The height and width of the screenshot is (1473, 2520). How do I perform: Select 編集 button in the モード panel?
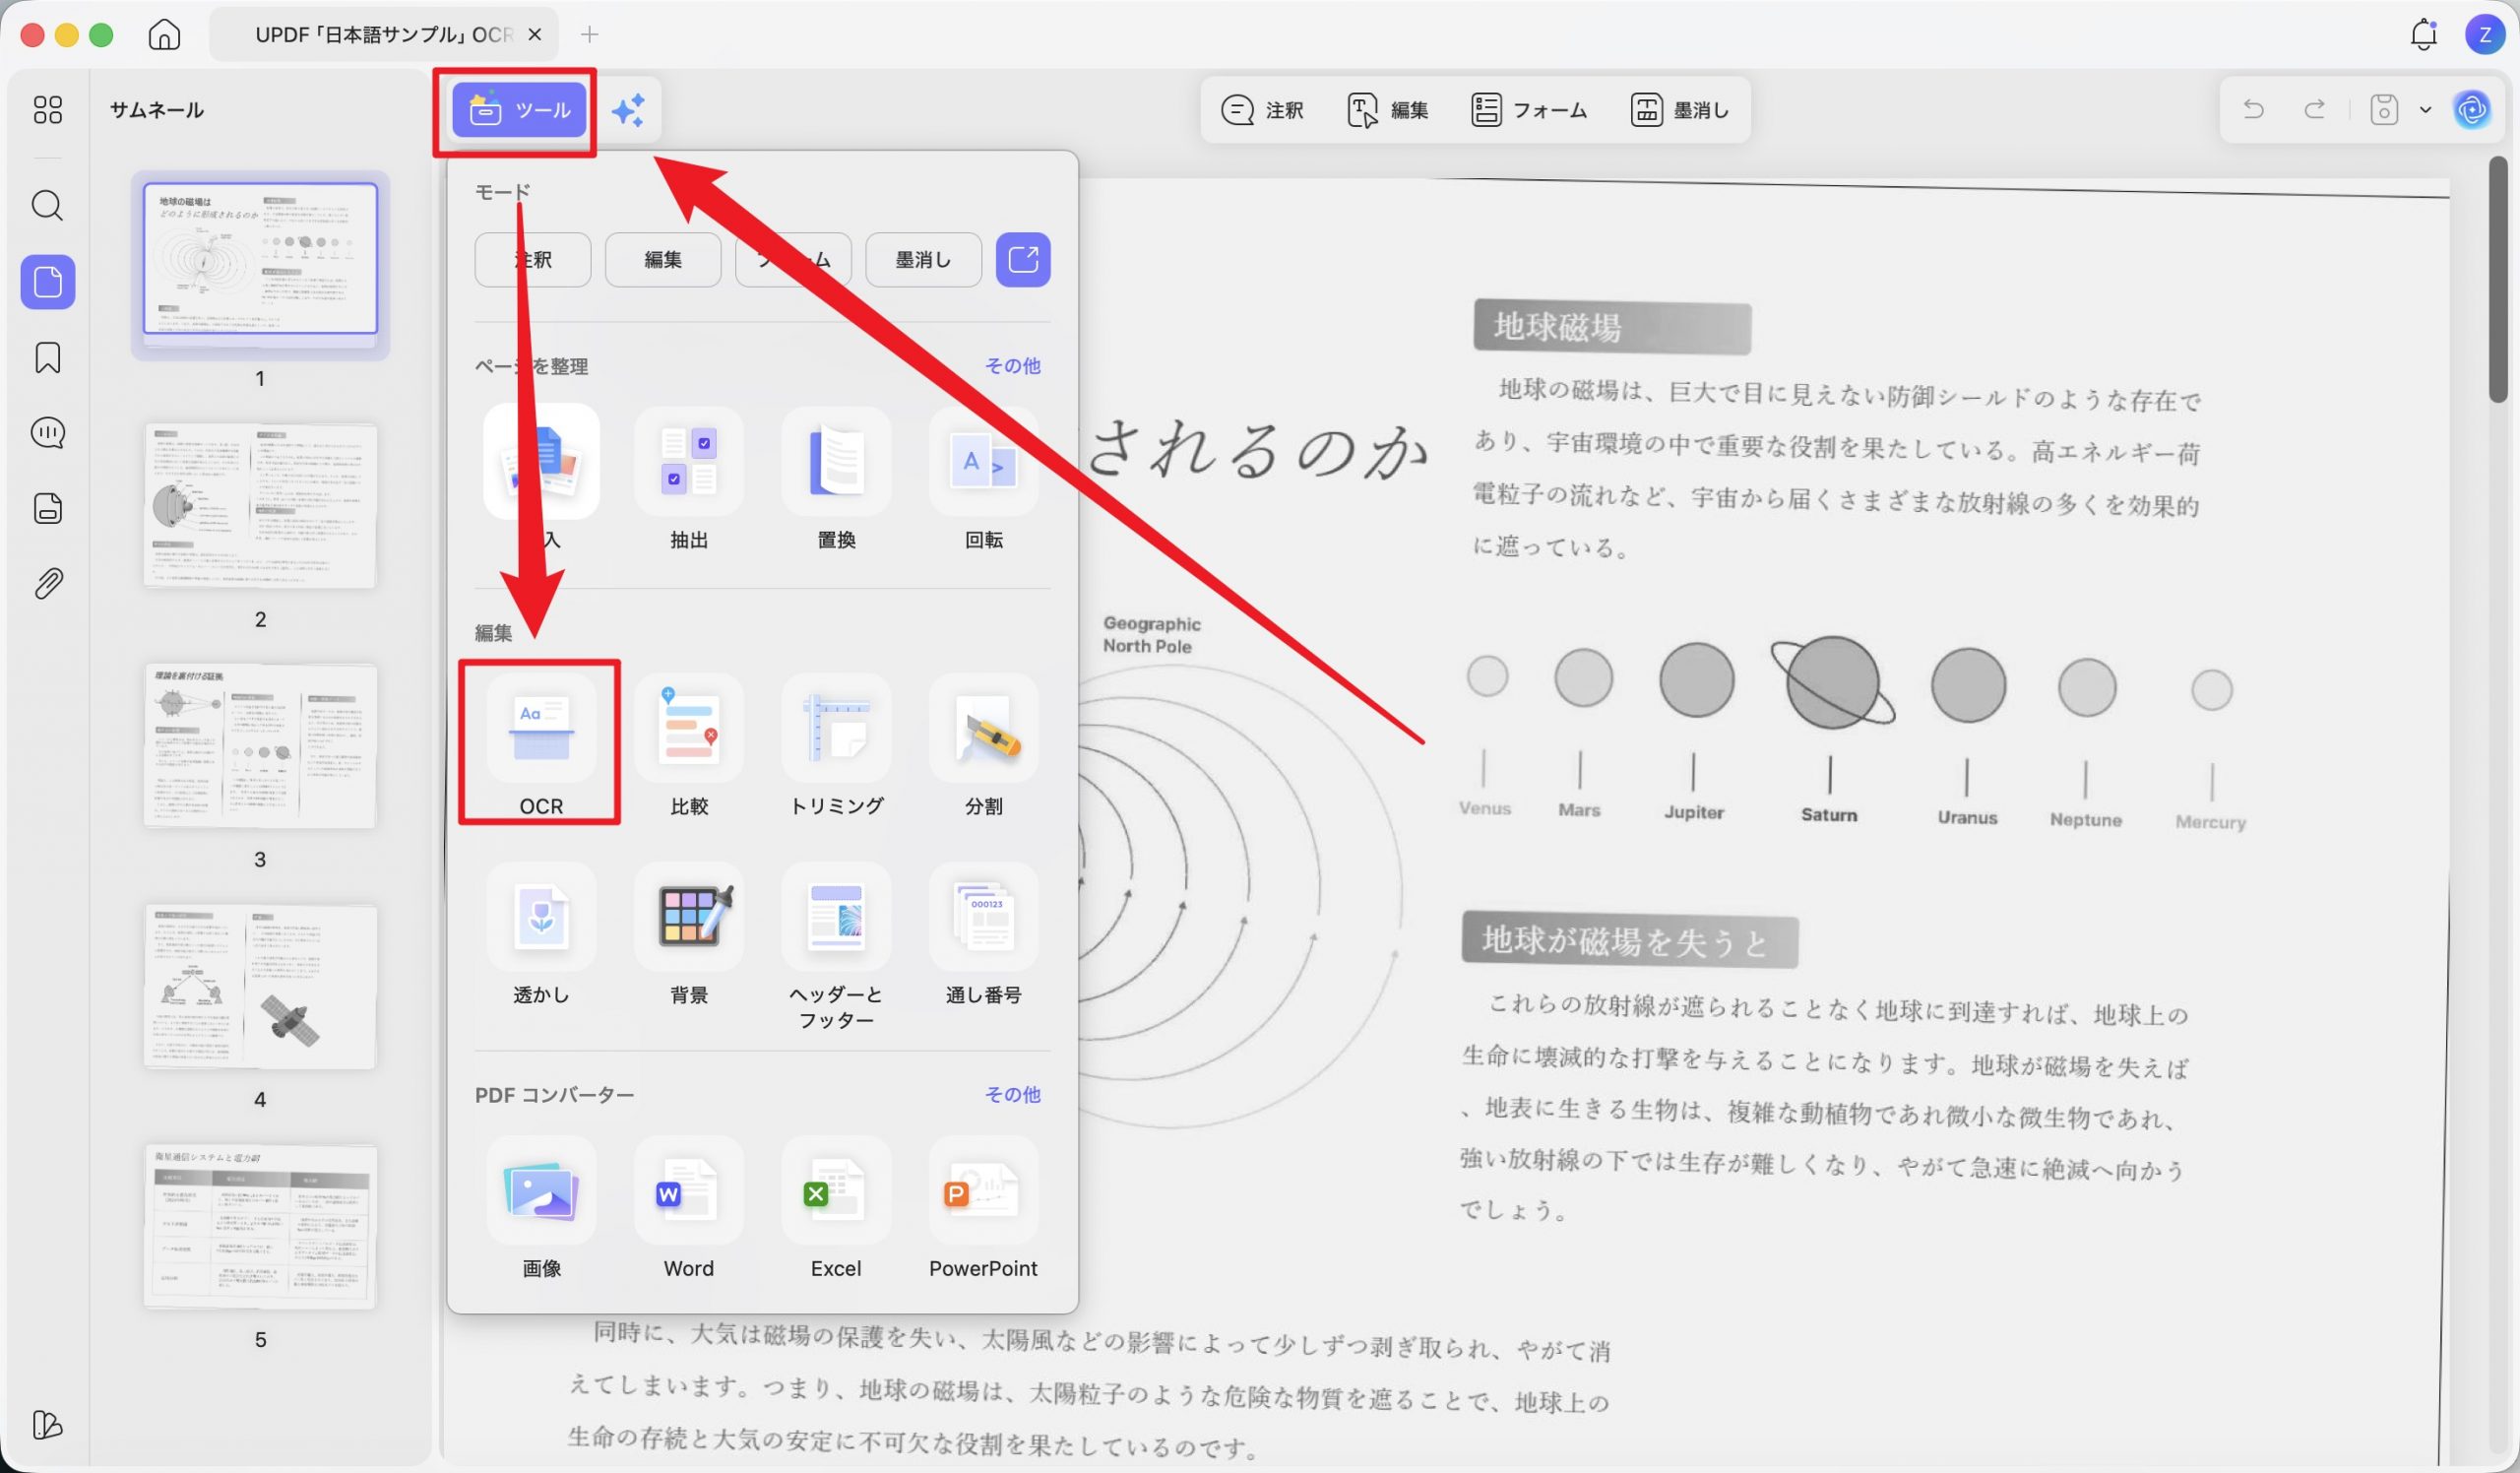tap(663, 260)
